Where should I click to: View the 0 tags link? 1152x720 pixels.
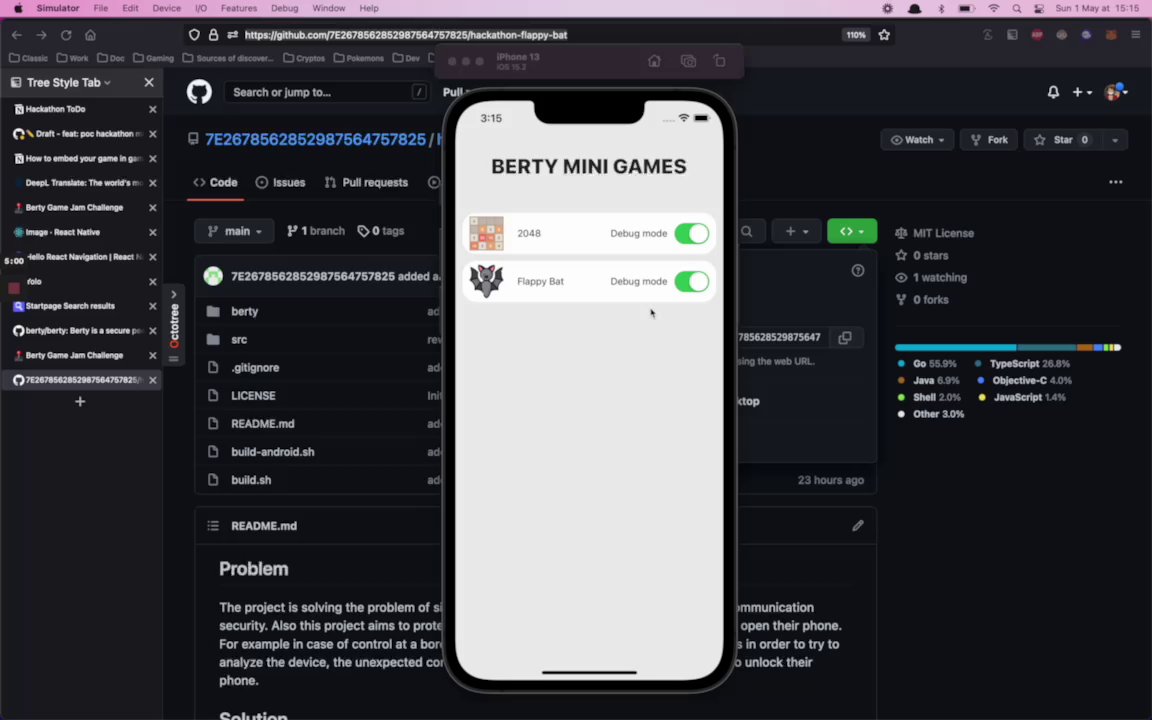(x=381, y=231)
